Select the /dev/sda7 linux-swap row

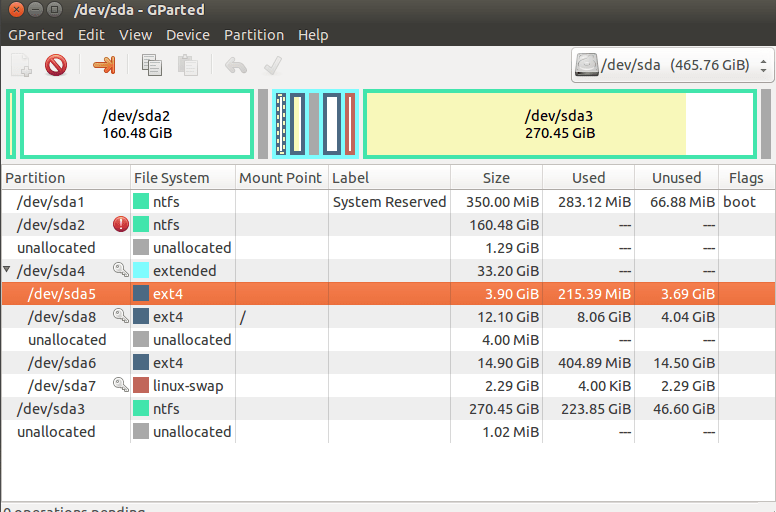coord(388,385)
